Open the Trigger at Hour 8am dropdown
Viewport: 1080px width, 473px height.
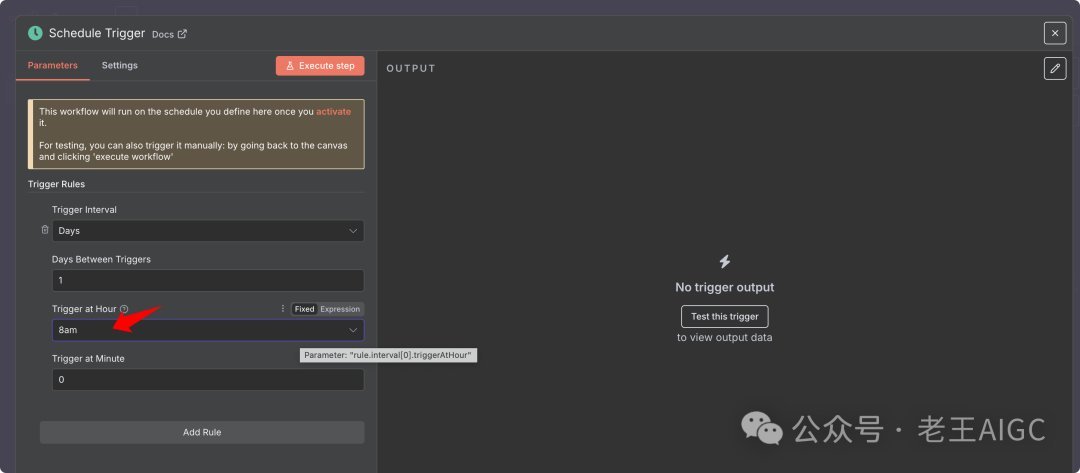[208, 330]
